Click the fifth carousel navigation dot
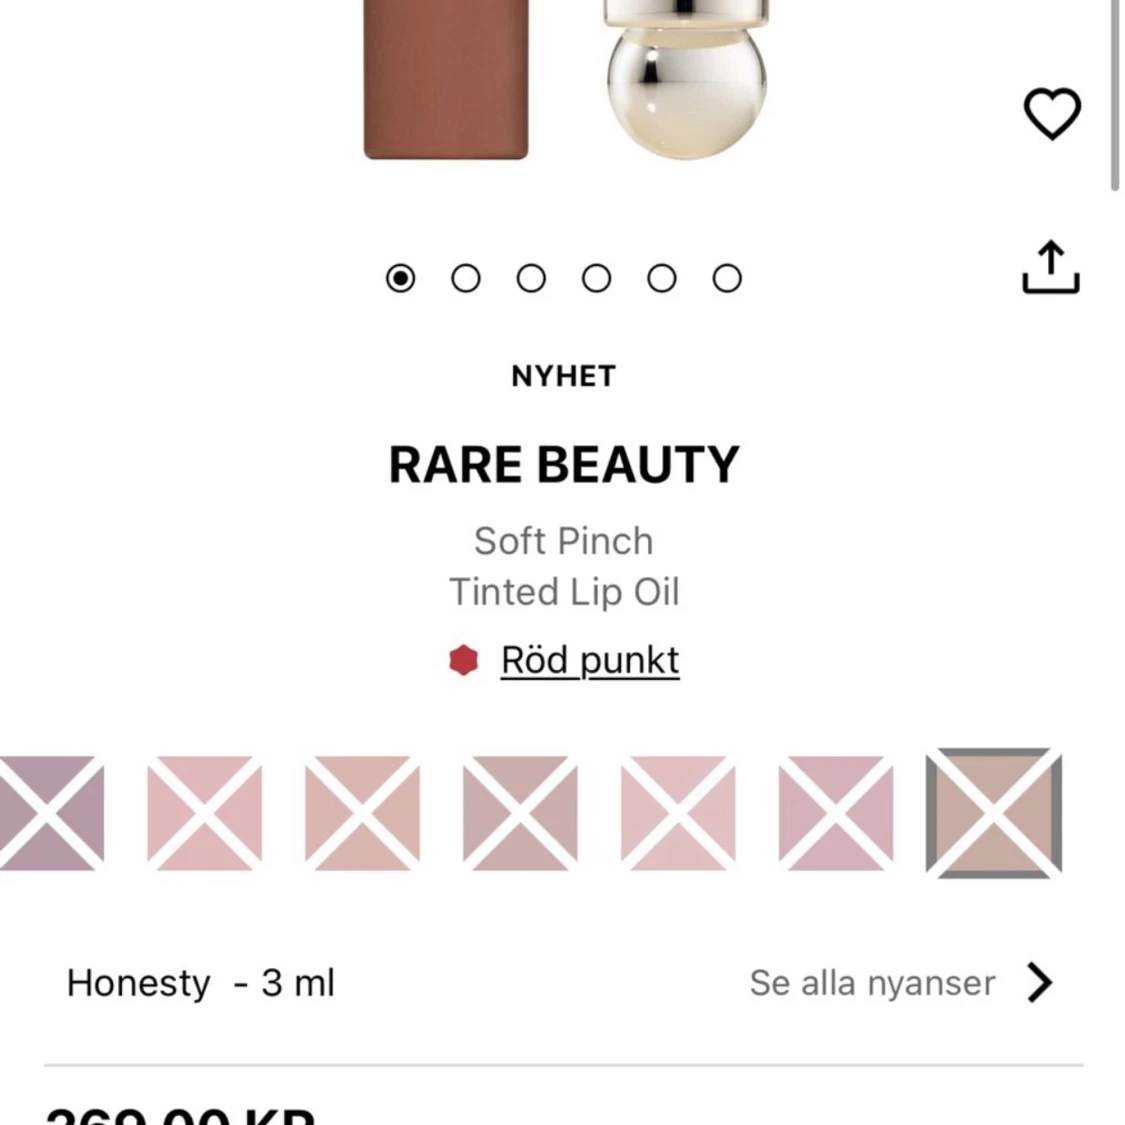This screenshot has height=1125, width=1125. (662, 278)
